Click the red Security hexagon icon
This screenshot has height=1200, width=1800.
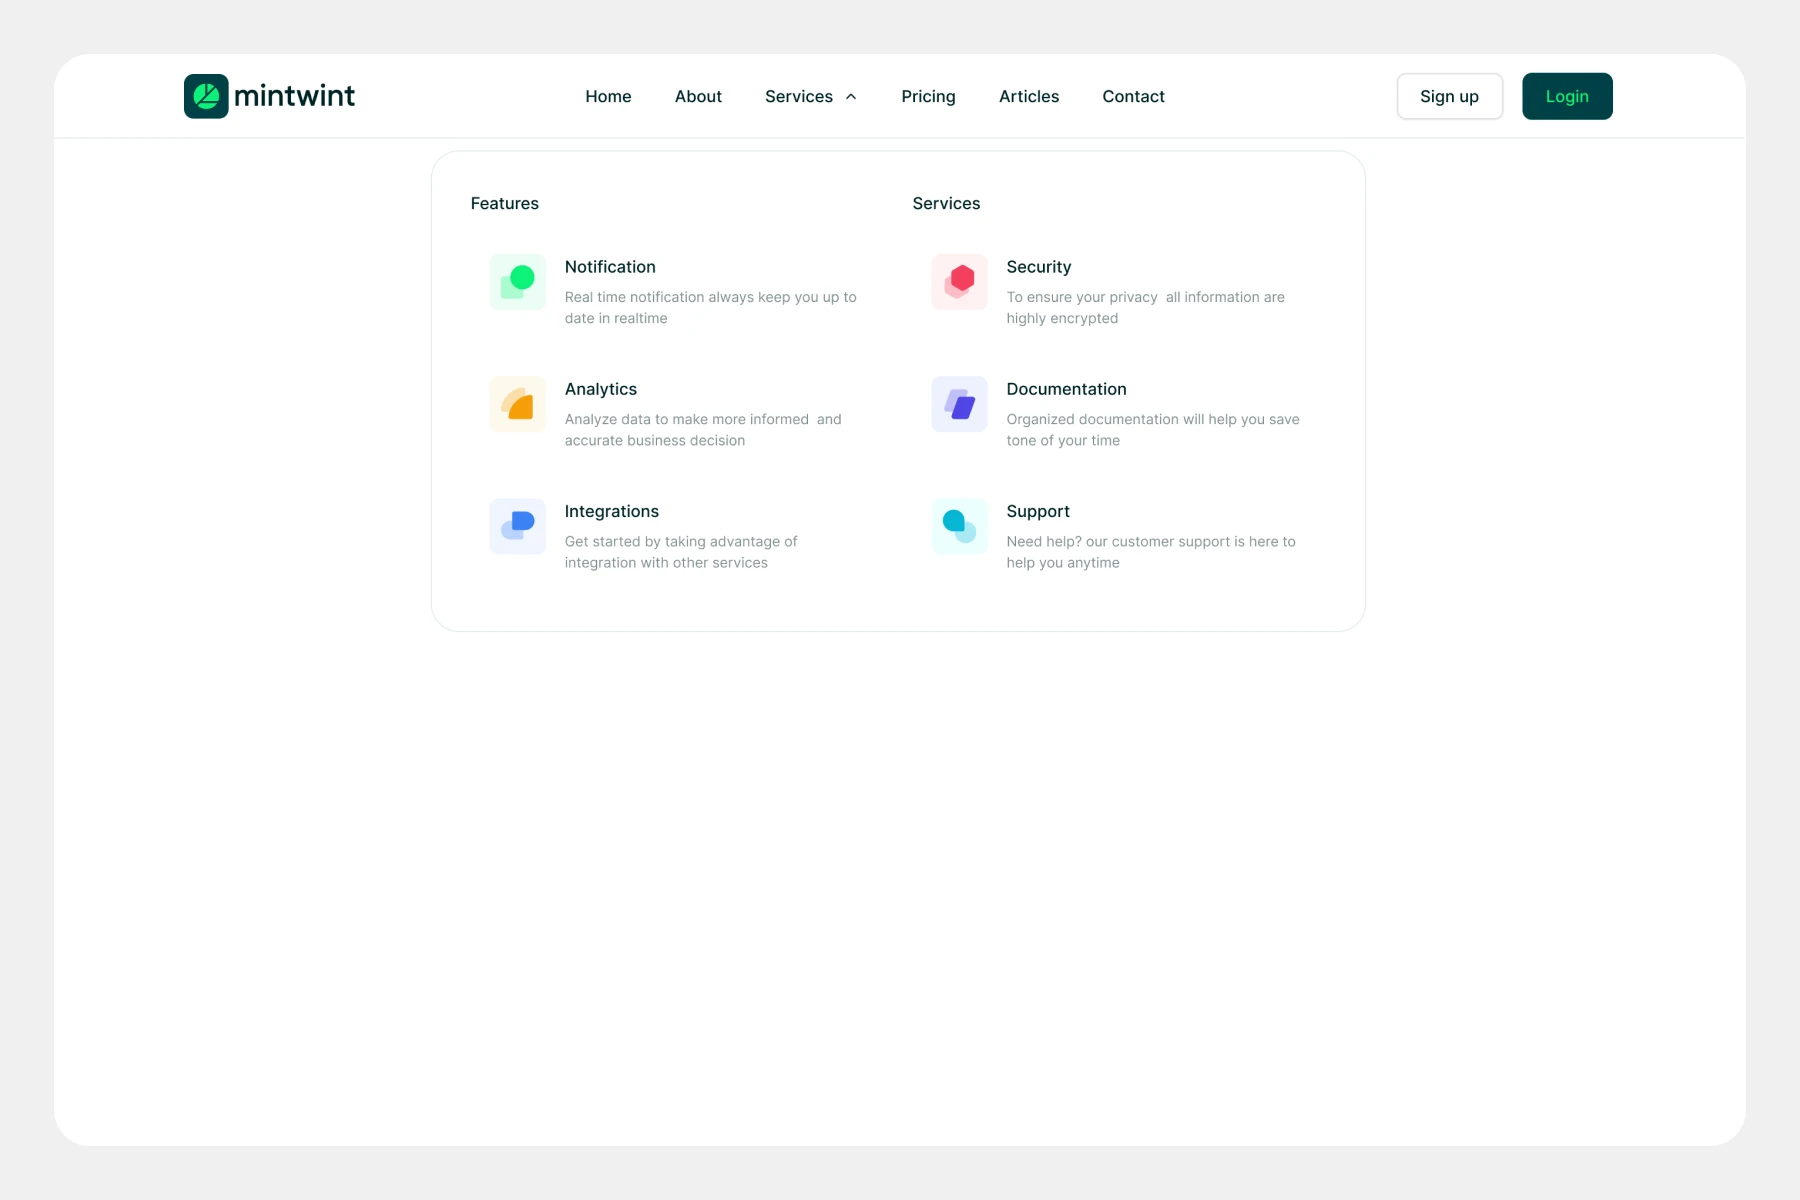(x=959, y=282)
